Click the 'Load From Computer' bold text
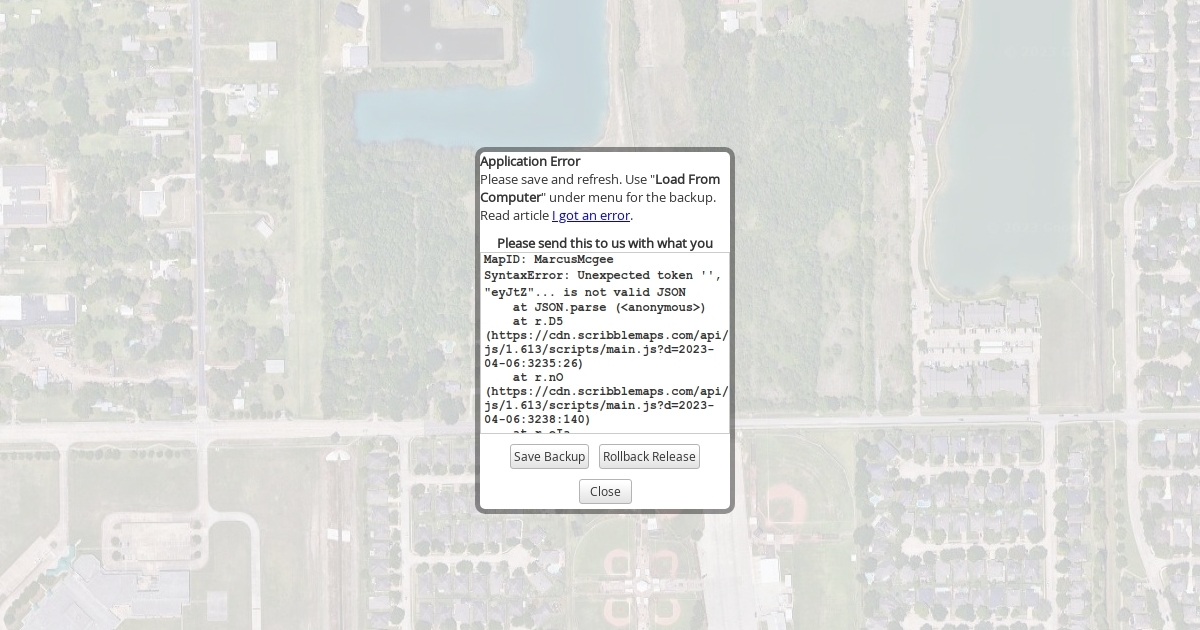 click(600, 188)
